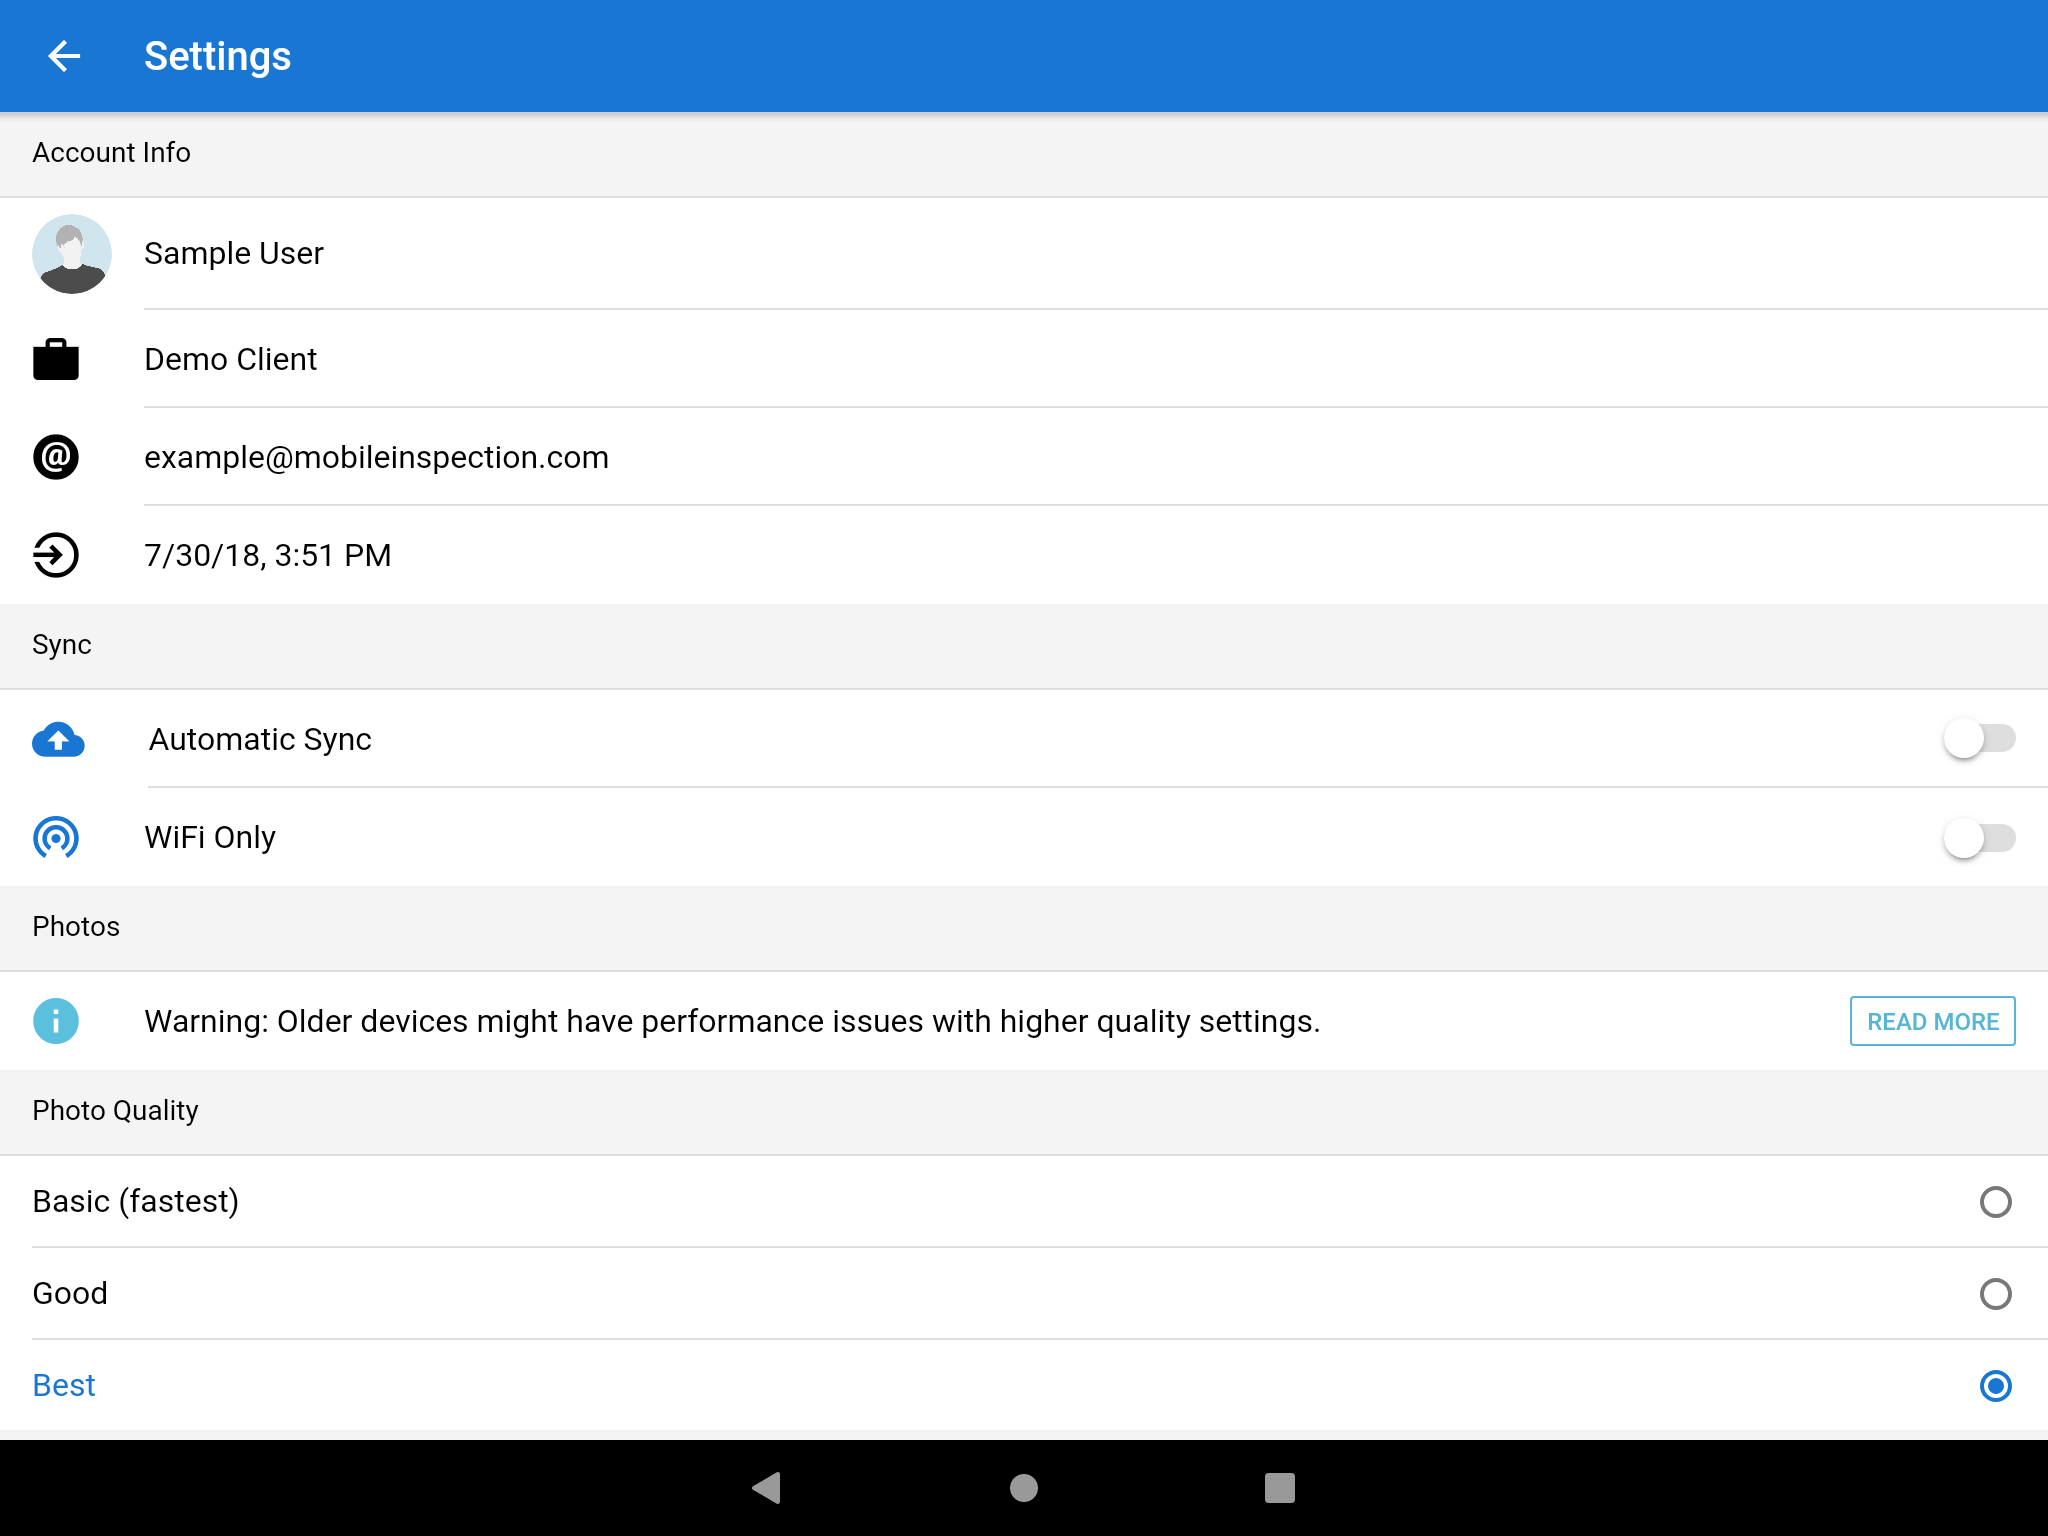
Task: Go back using the arrow in Settings header
Action: tap(64, 56)
